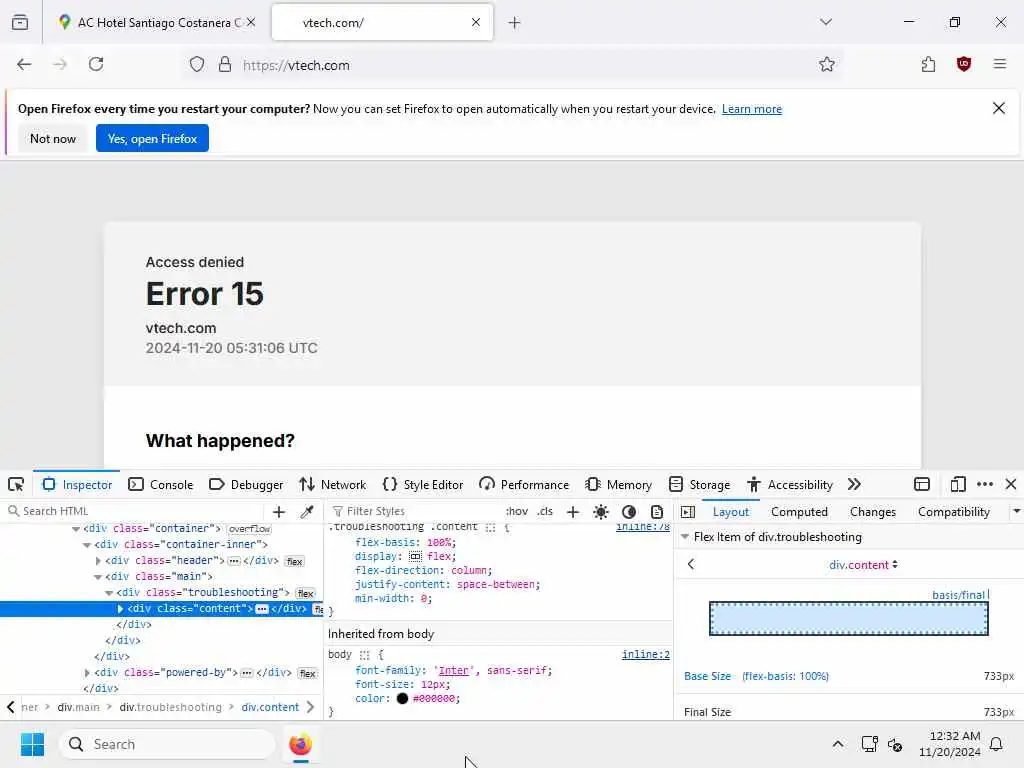The width and height of the screenshot is (1024, 768).
Task: Collapse the Flex Item of div.troubleshooting section
Action: tap(685, 537)
